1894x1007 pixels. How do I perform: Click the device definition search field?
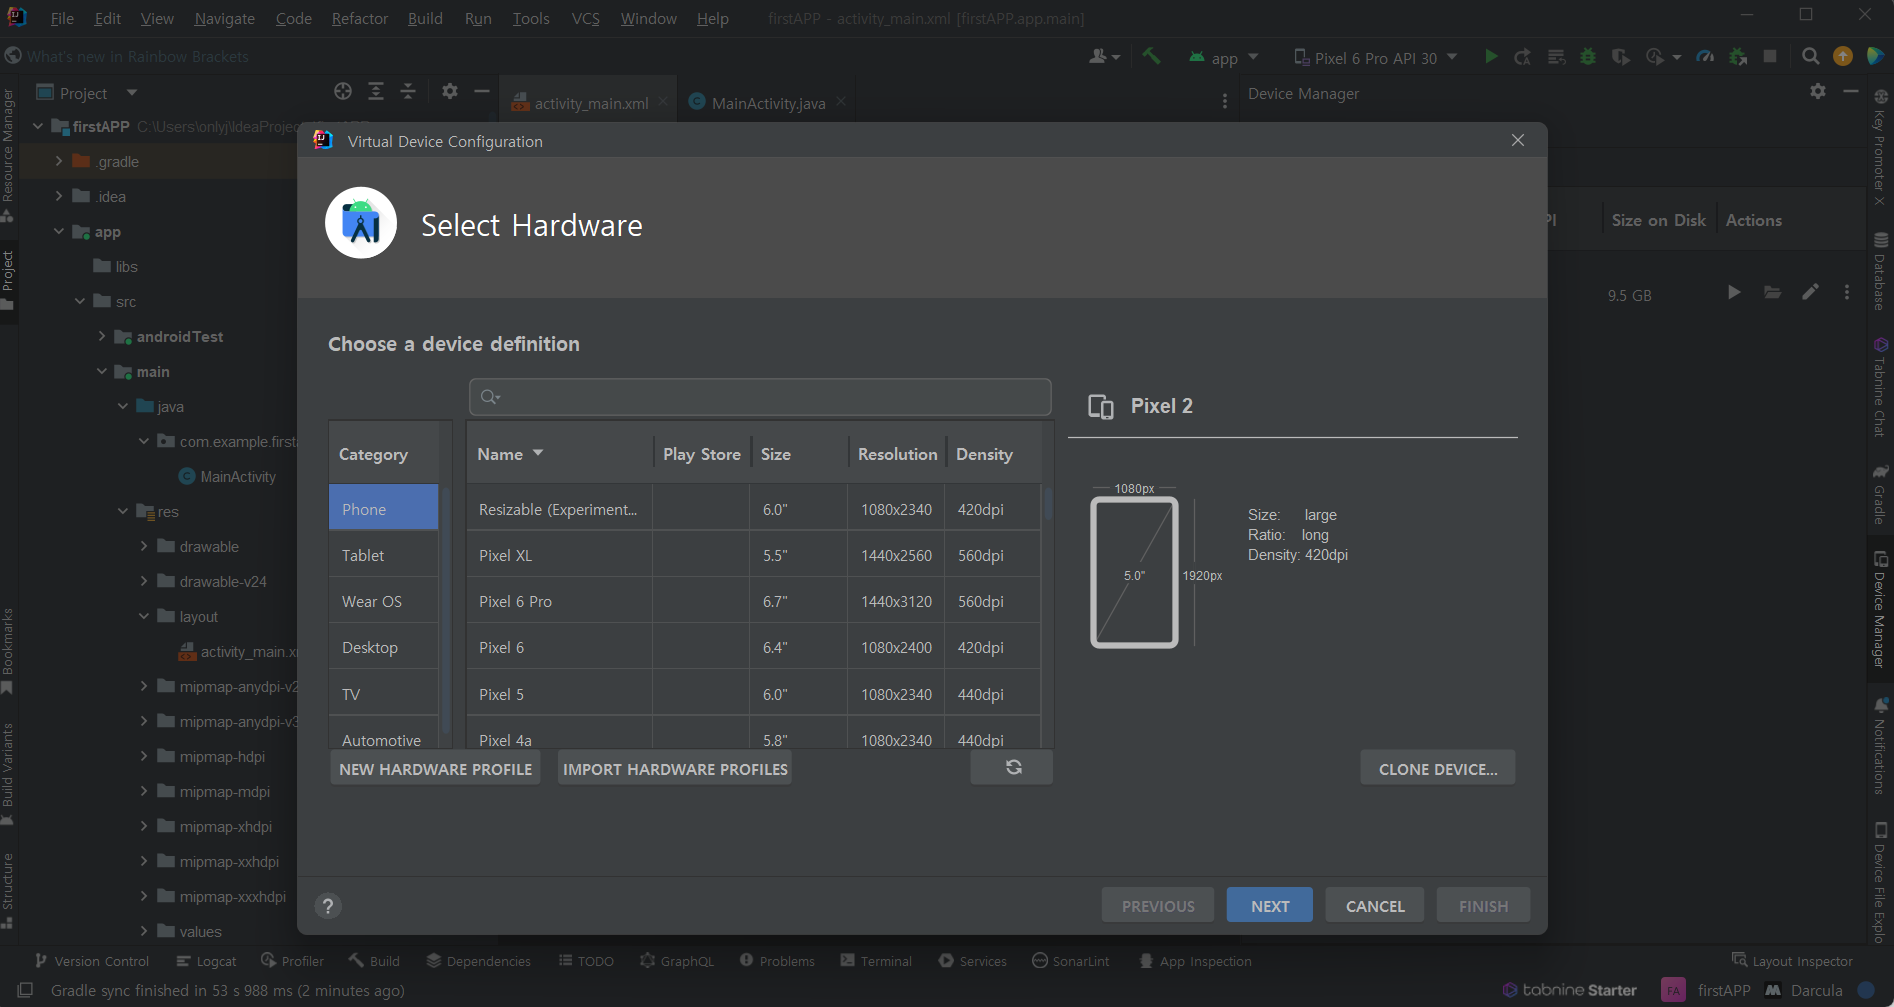coord(760,396)
